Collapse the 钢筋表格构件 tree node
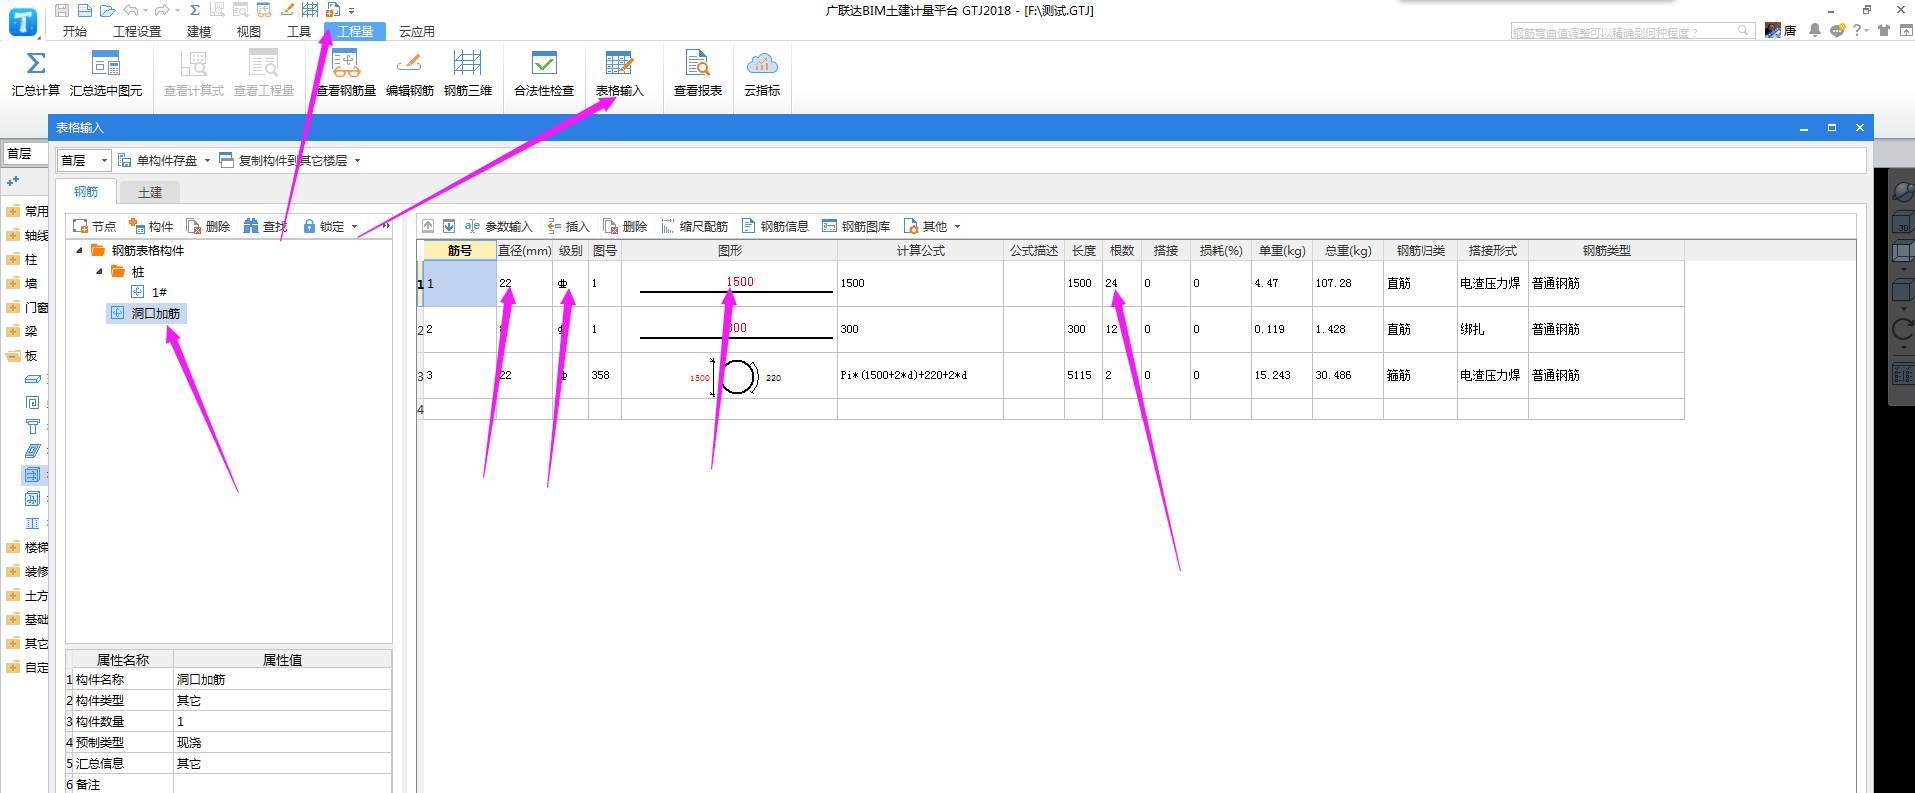 coord(79,250)
